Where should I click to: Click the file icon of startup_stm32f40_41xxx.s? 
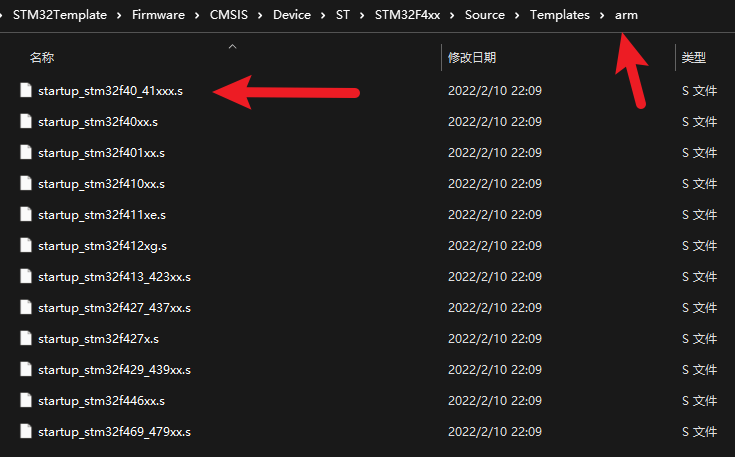point(27,91)
